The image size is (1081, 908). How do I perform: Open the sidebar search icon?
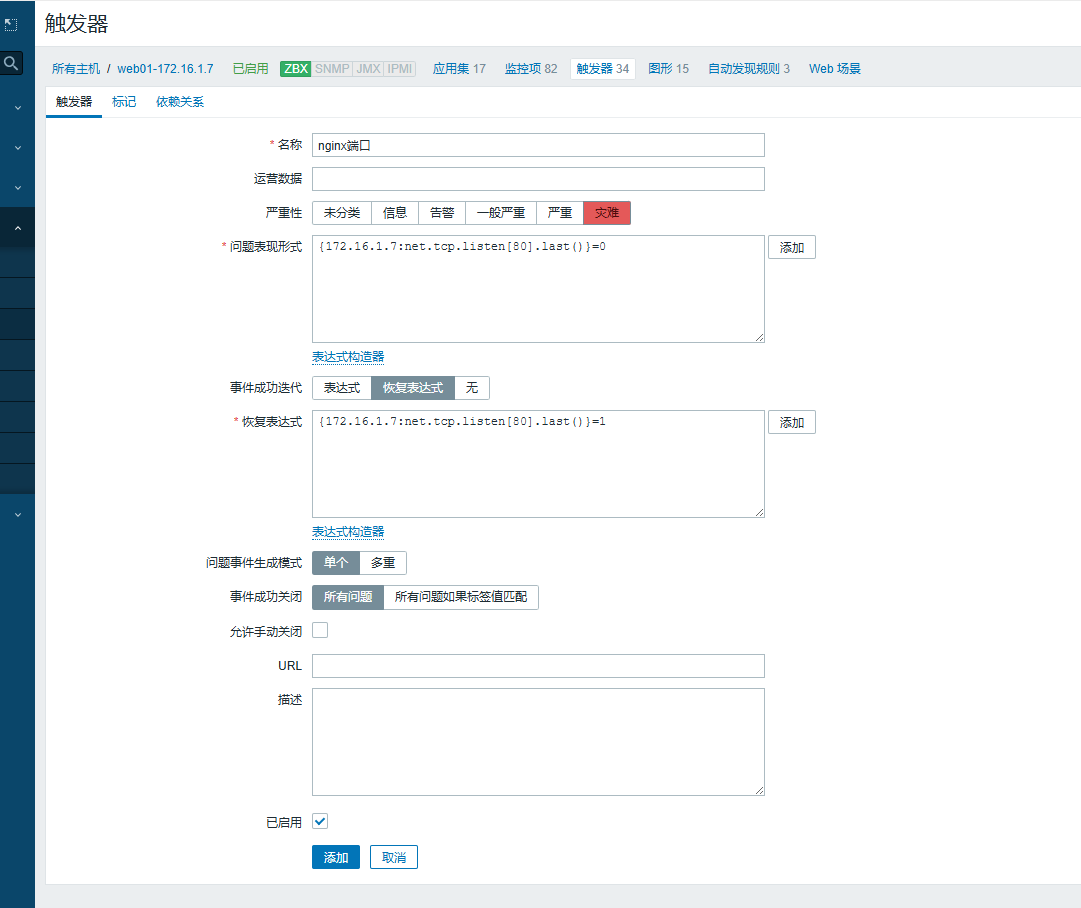coord(11,63)
